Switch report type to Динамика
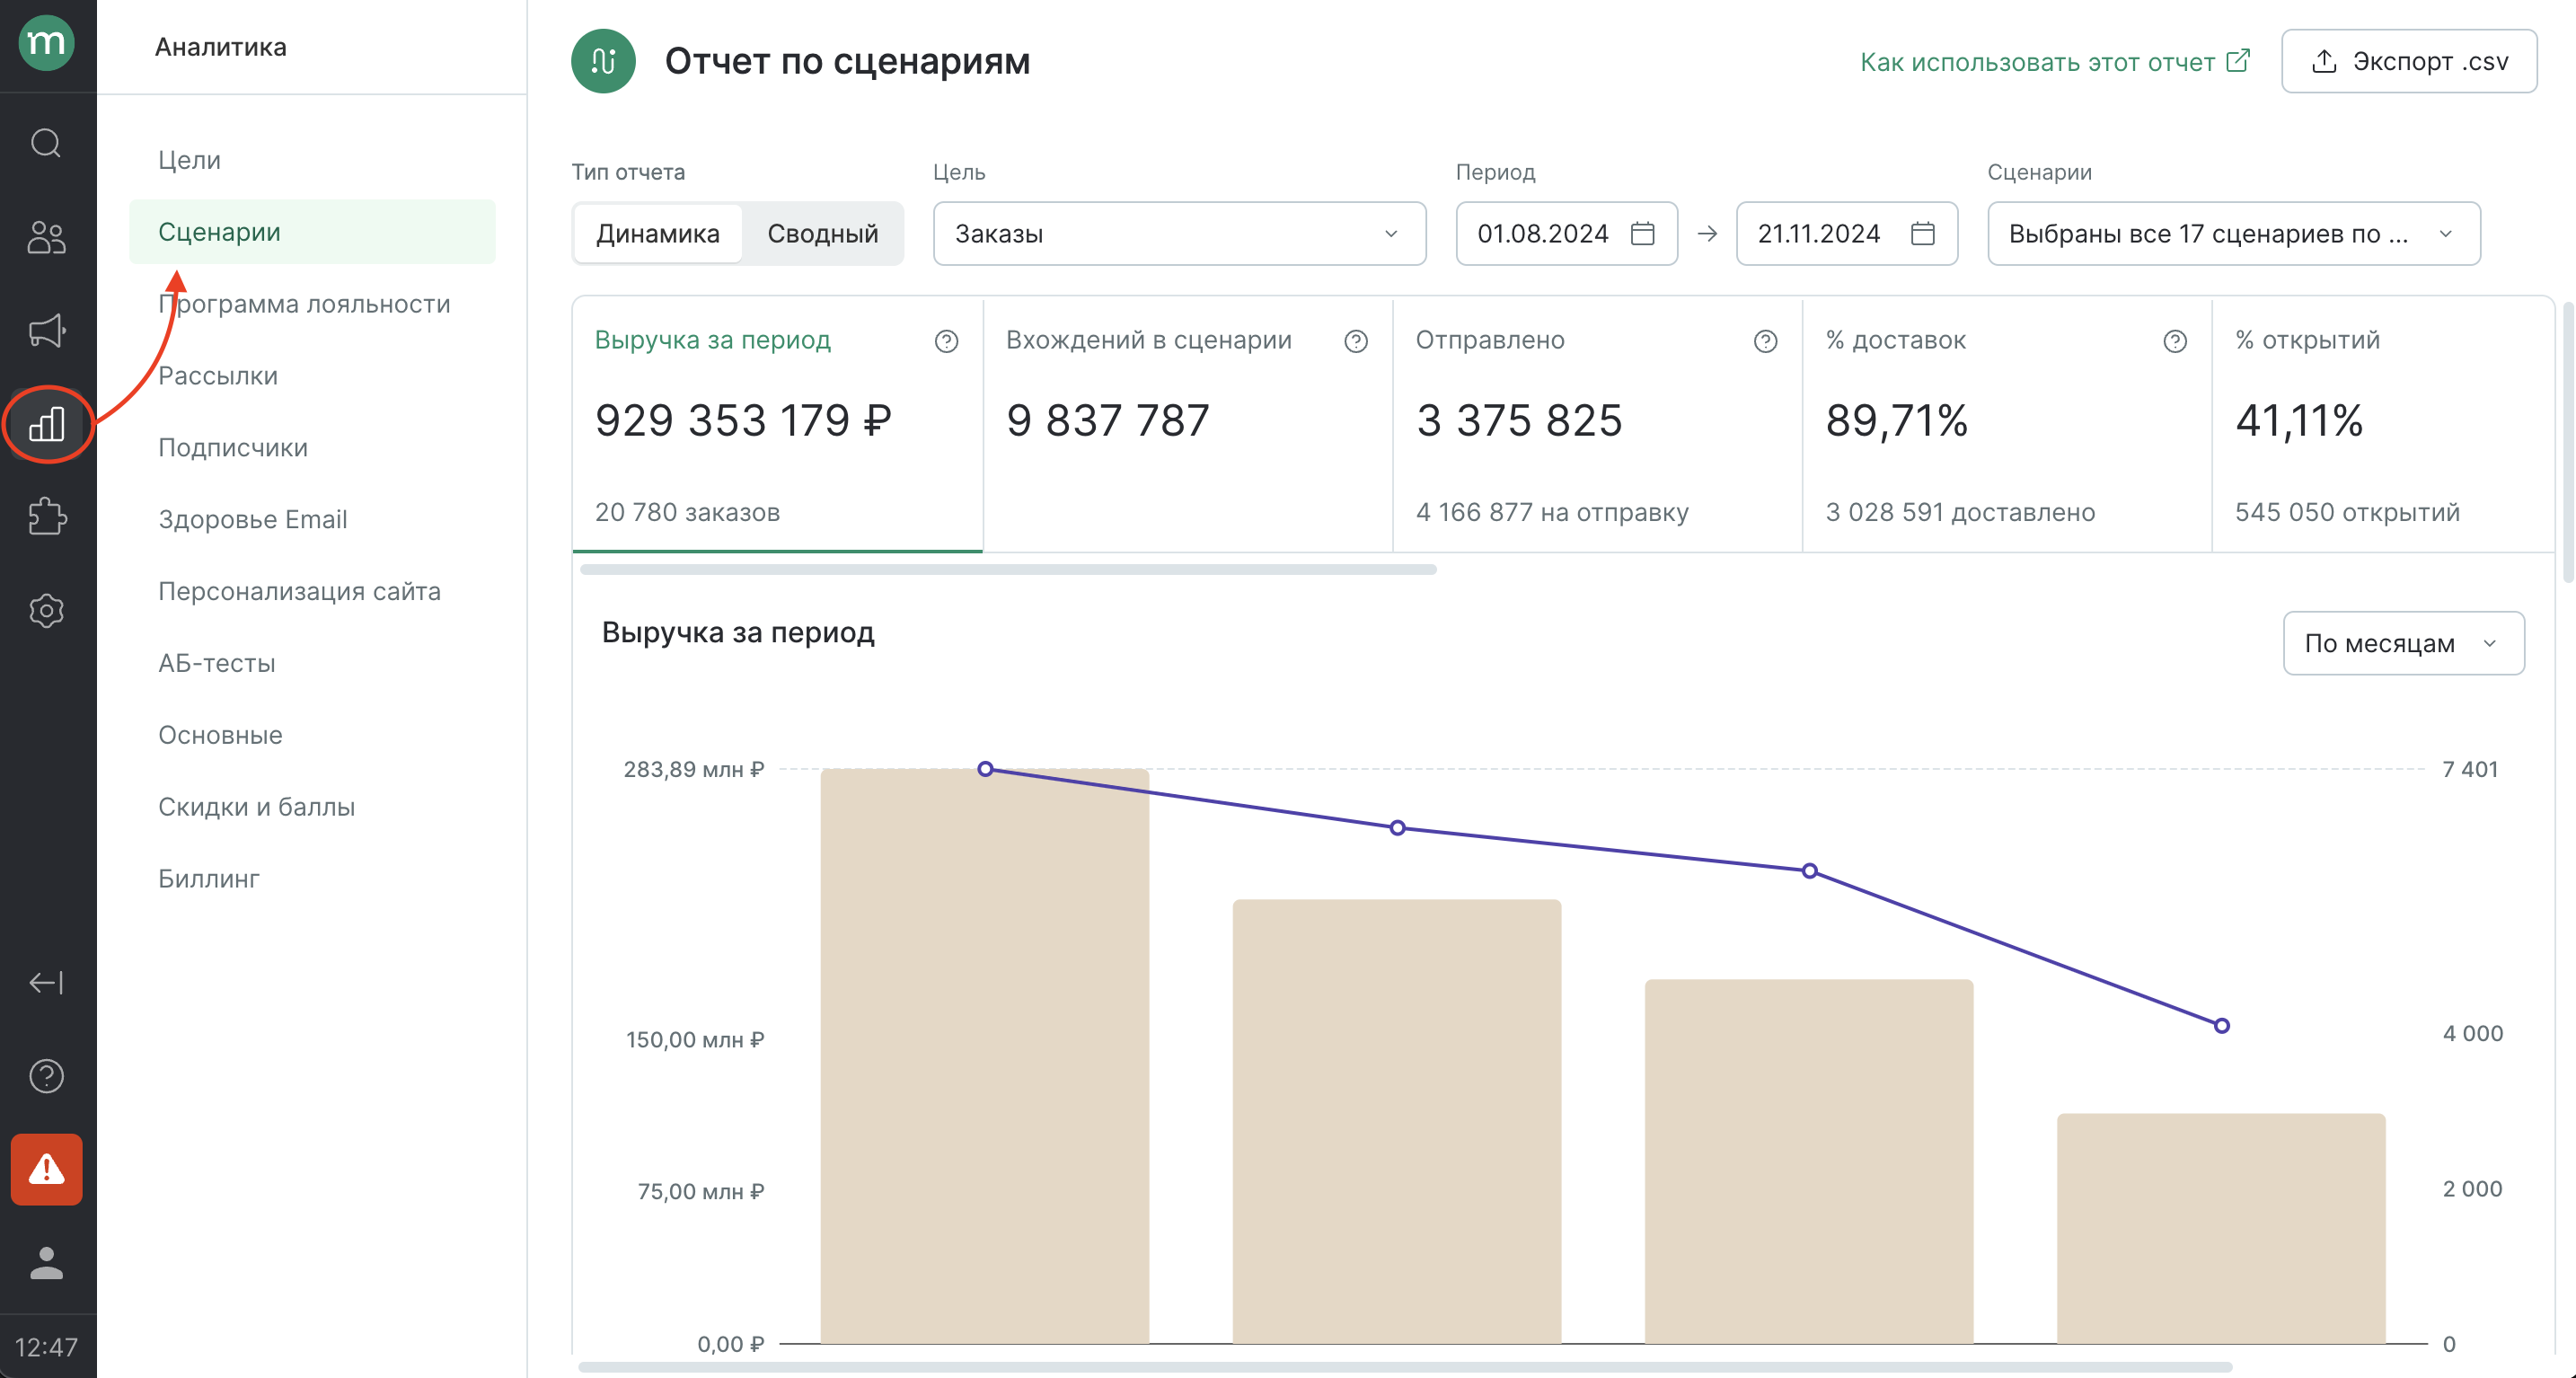This screenshot has height=1378, width=2576. (658, 233)
